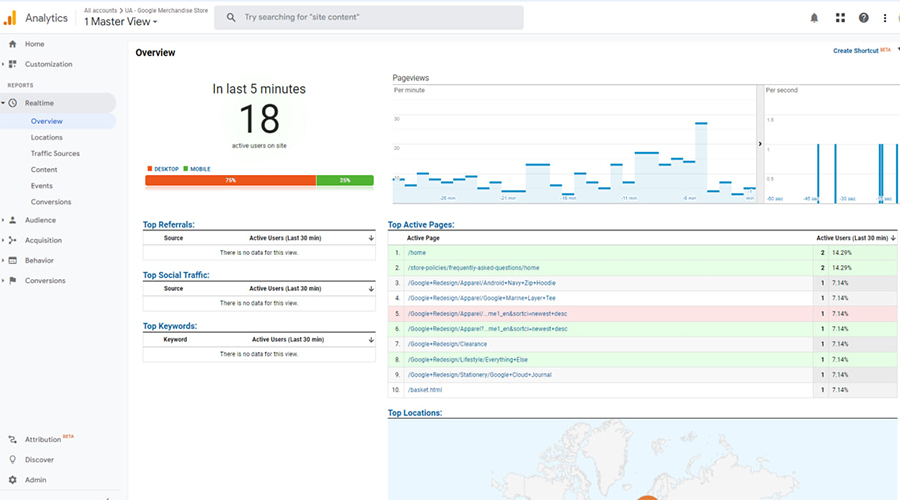Click the Acquisition arrows icon

click(x=13, y=240)
